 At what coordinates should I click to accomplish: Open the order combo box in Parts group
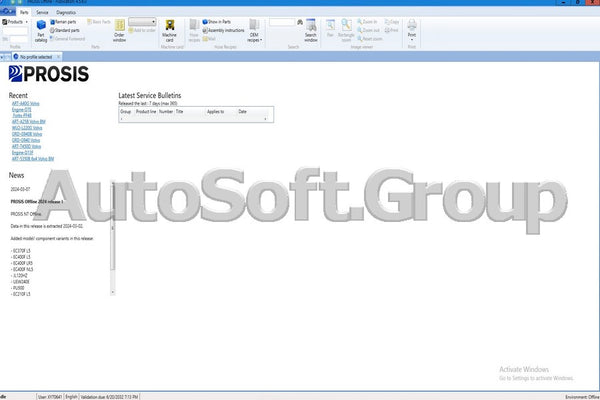tap(142, 22)
